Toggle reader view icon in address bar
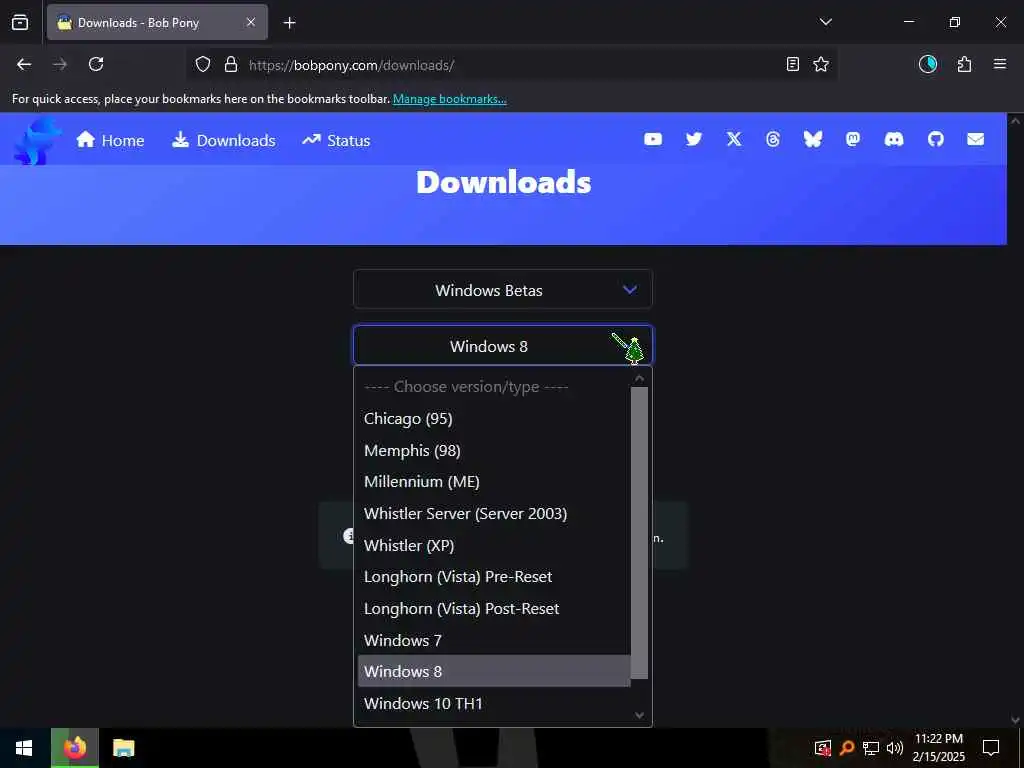 [792, 64]
